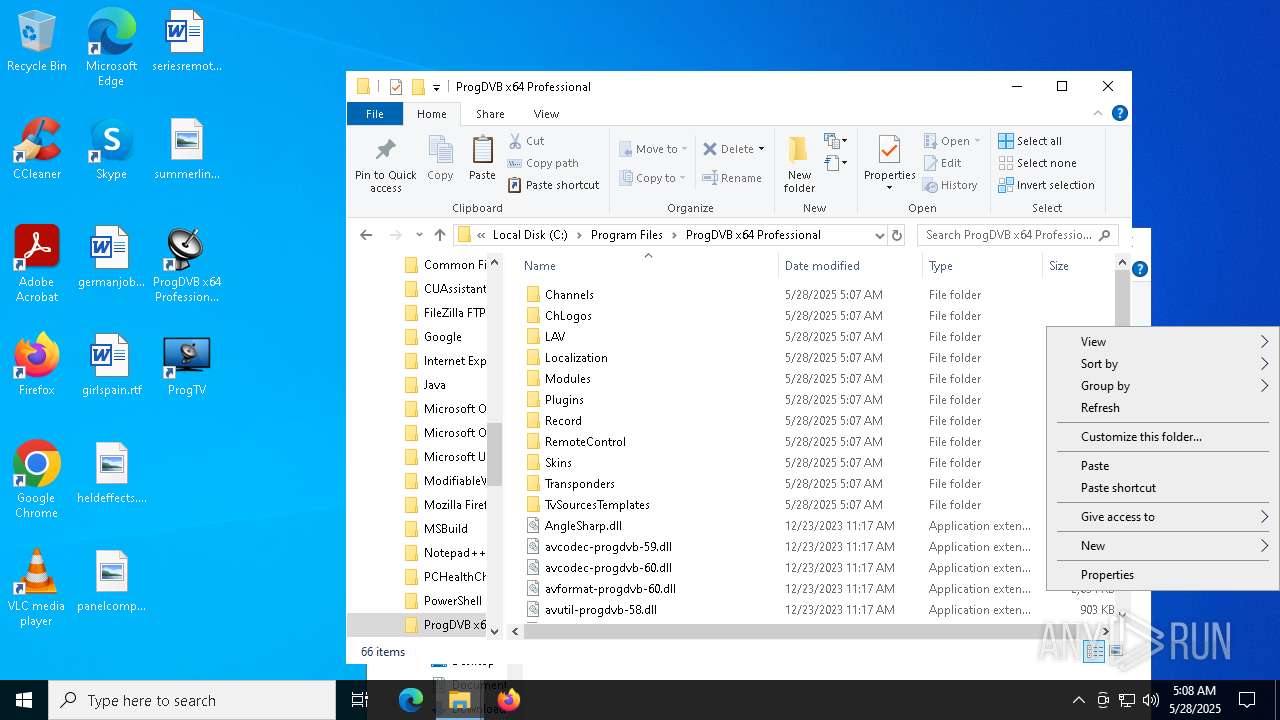
Task: Open VLC media player desktop icon
Action: click(36, 587)
